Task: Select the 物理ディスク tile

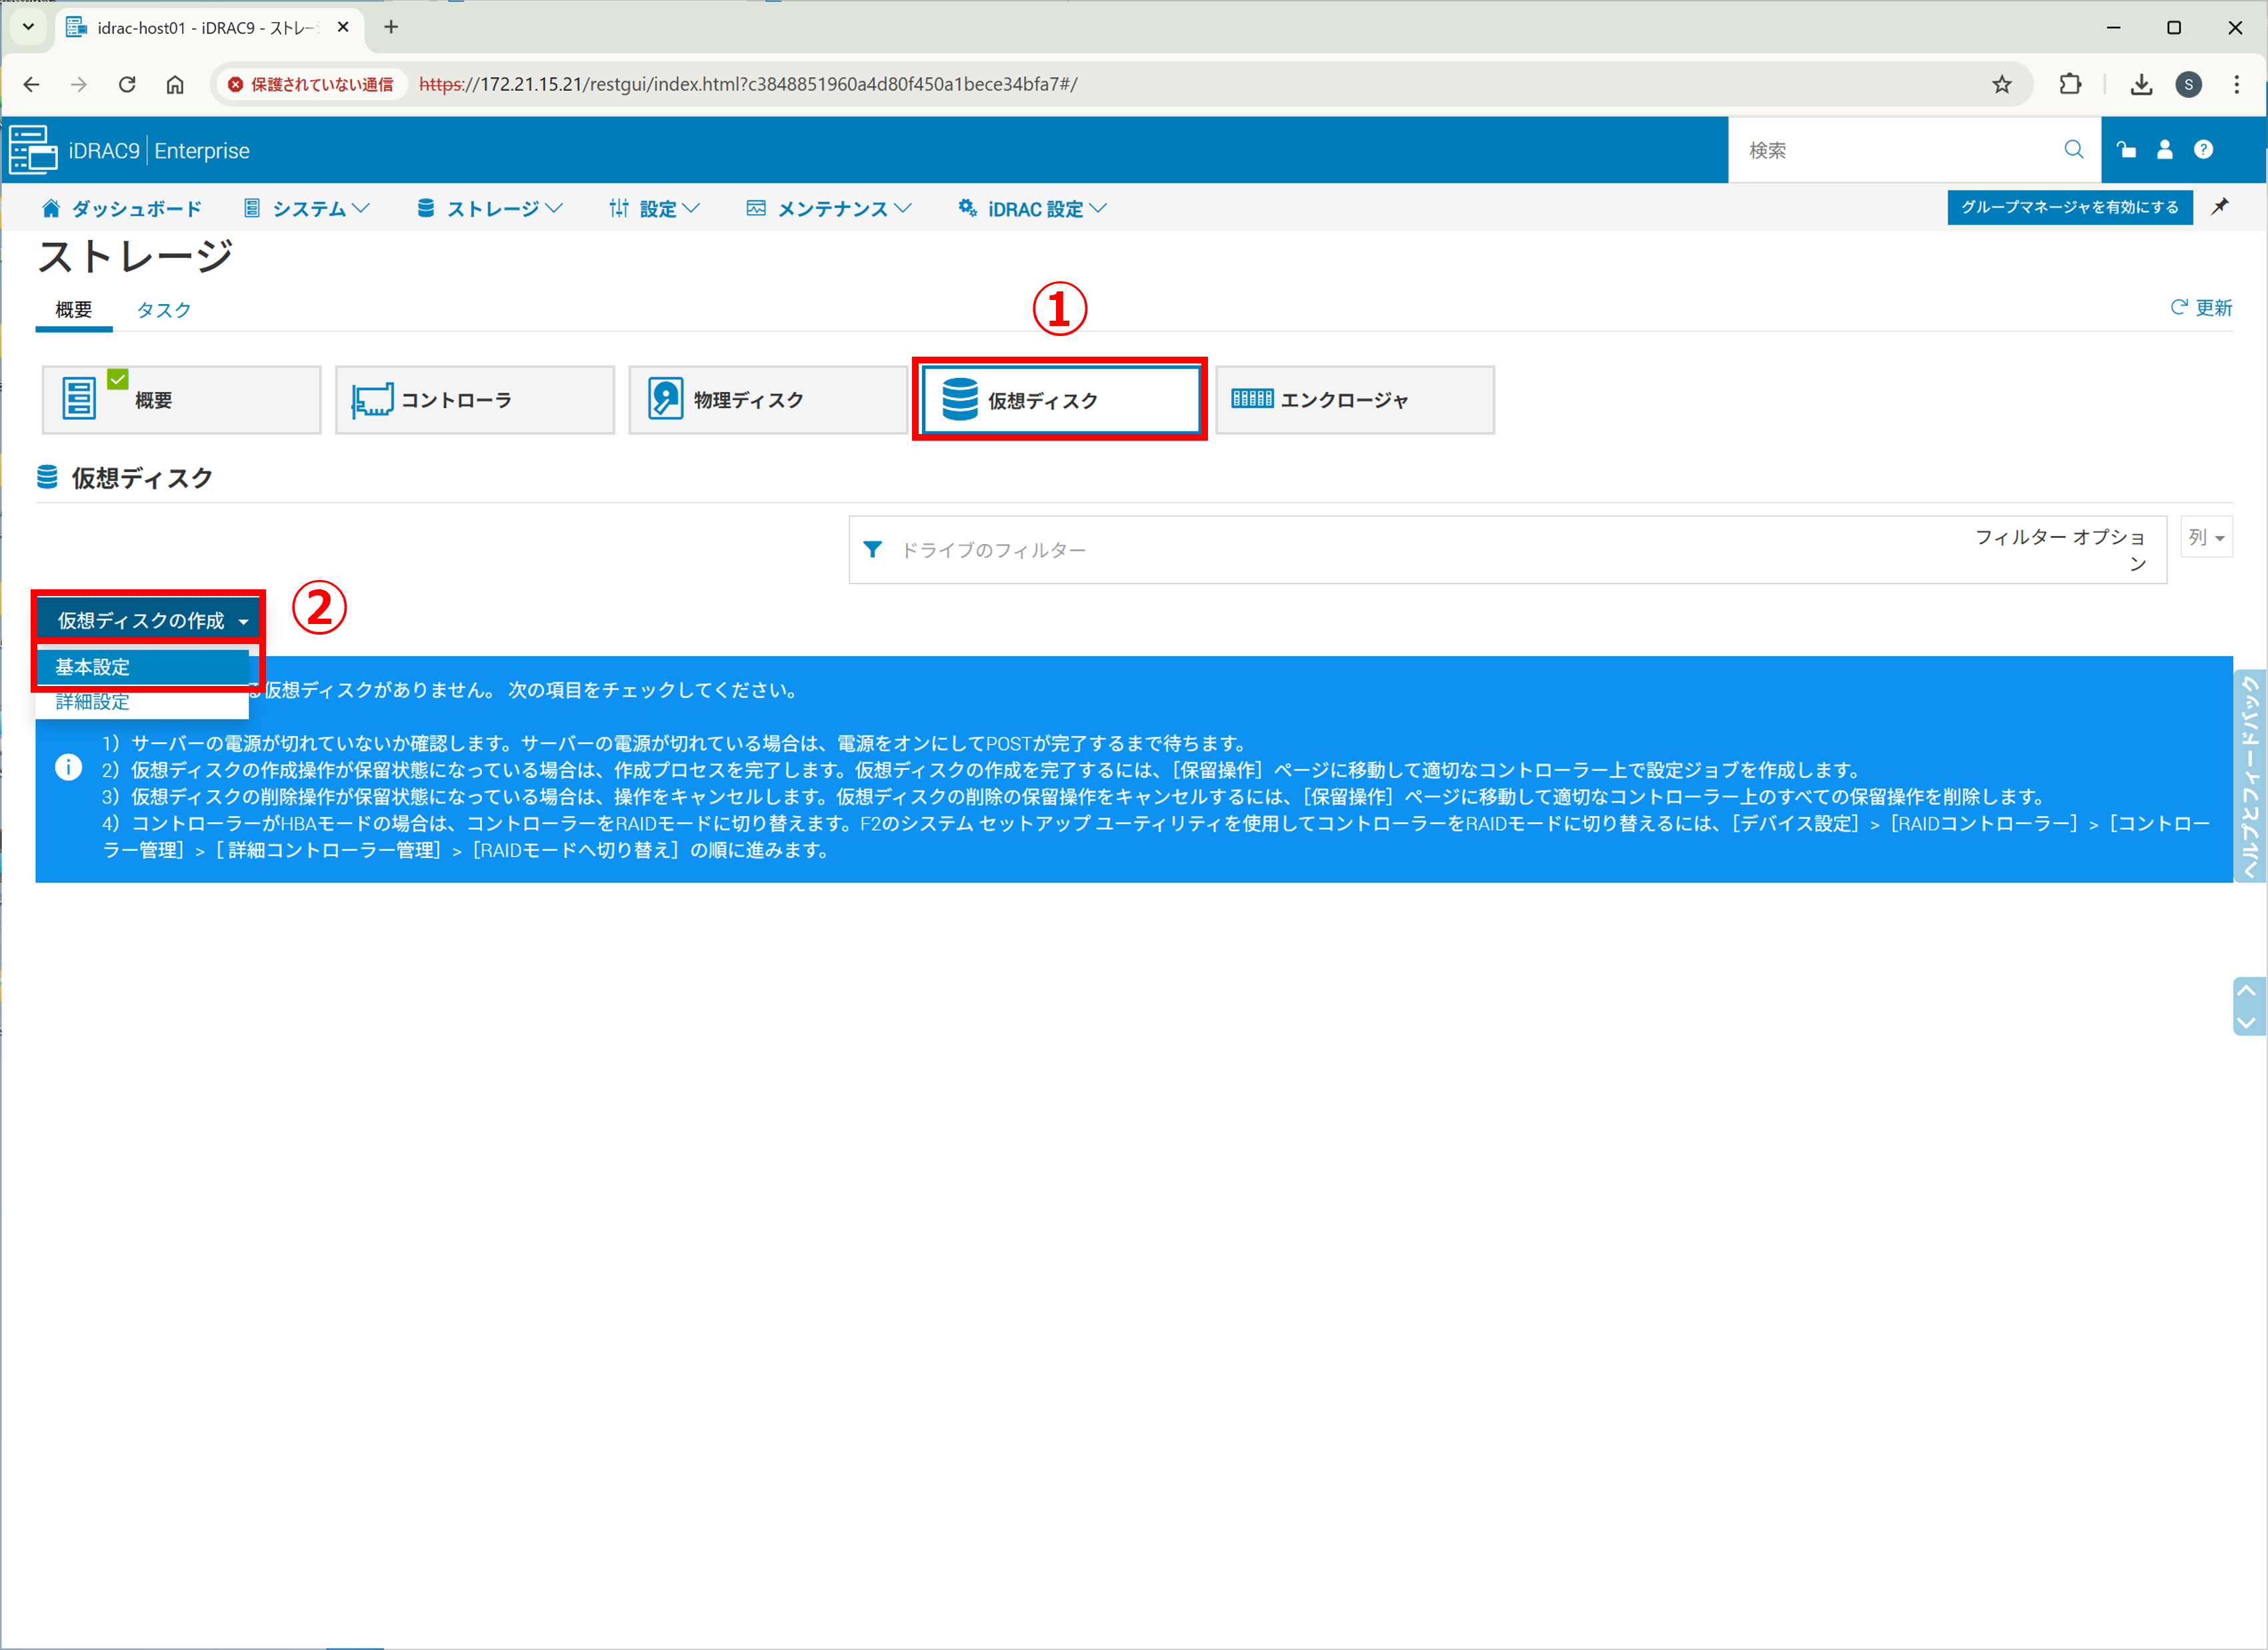Action: (x=767, y=400)
